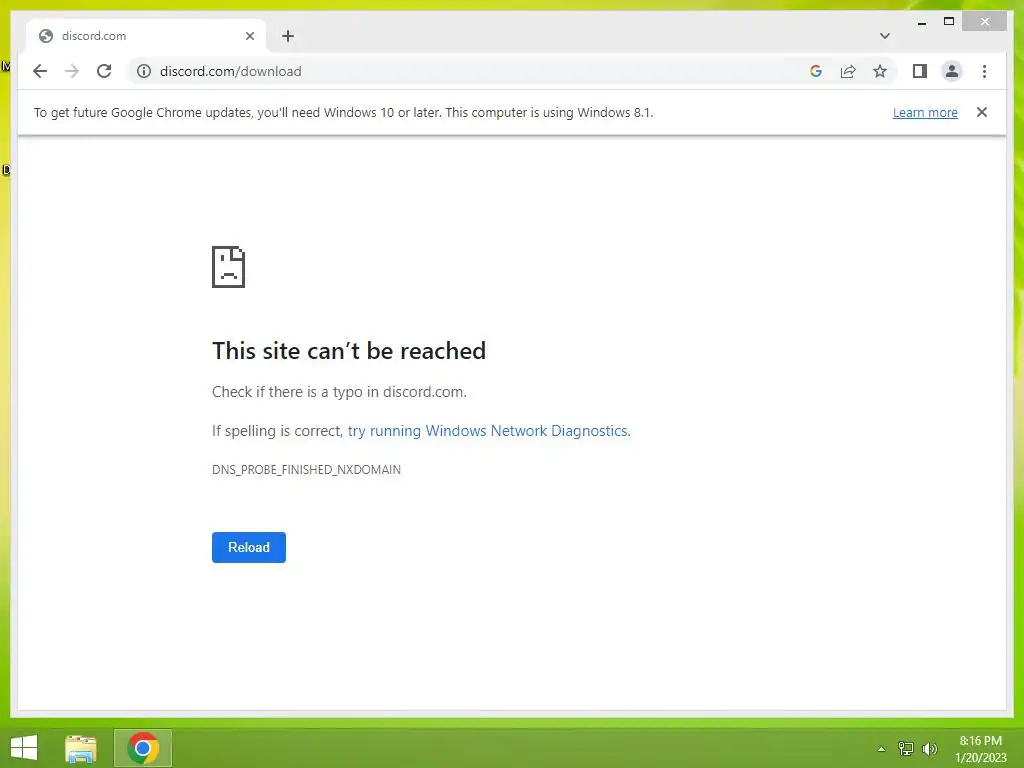Screen dimensions: 1024x768
Task: Open Chrome's three-dot menu
Action: (x=984, y=71)
